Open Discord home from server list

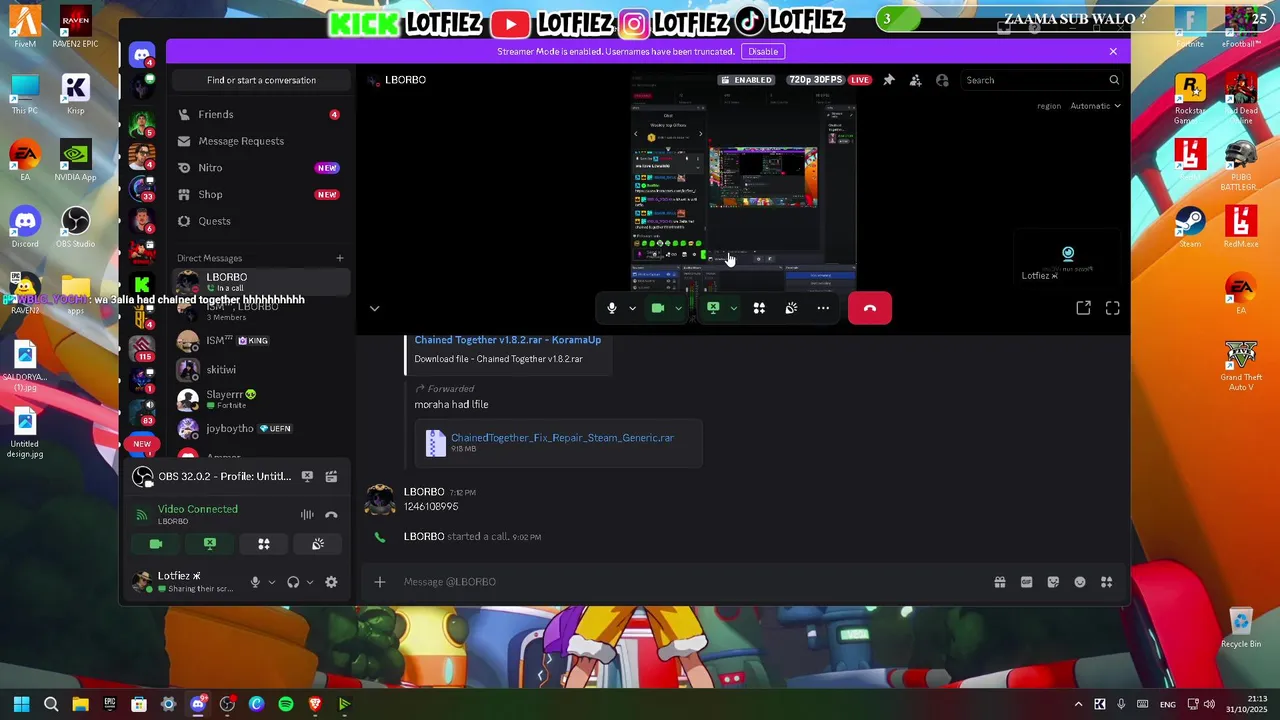(142, 56)
